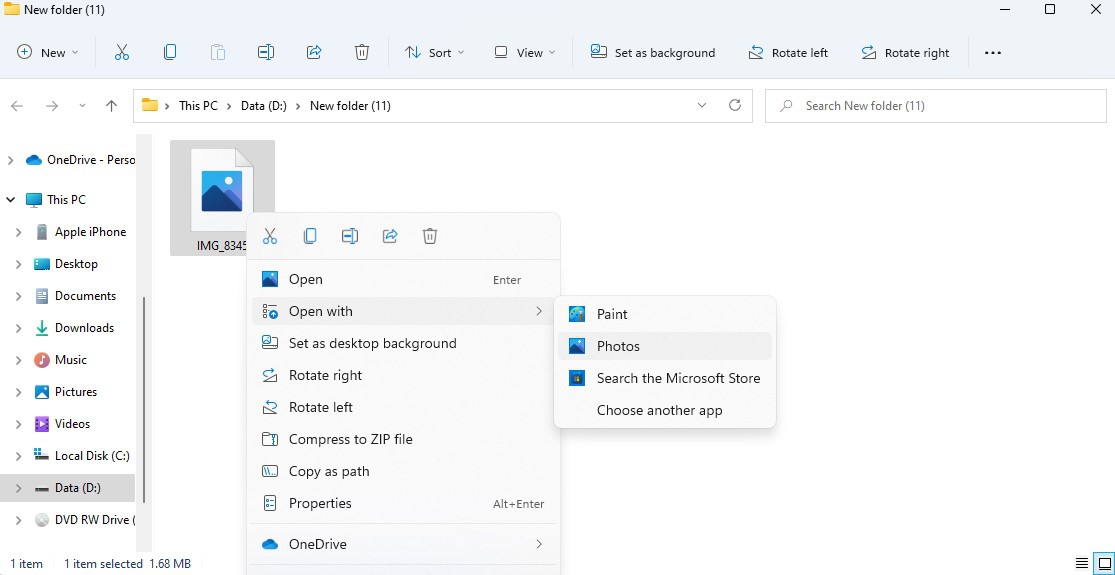Select Compress to ZIP file

tap(402, 439)
